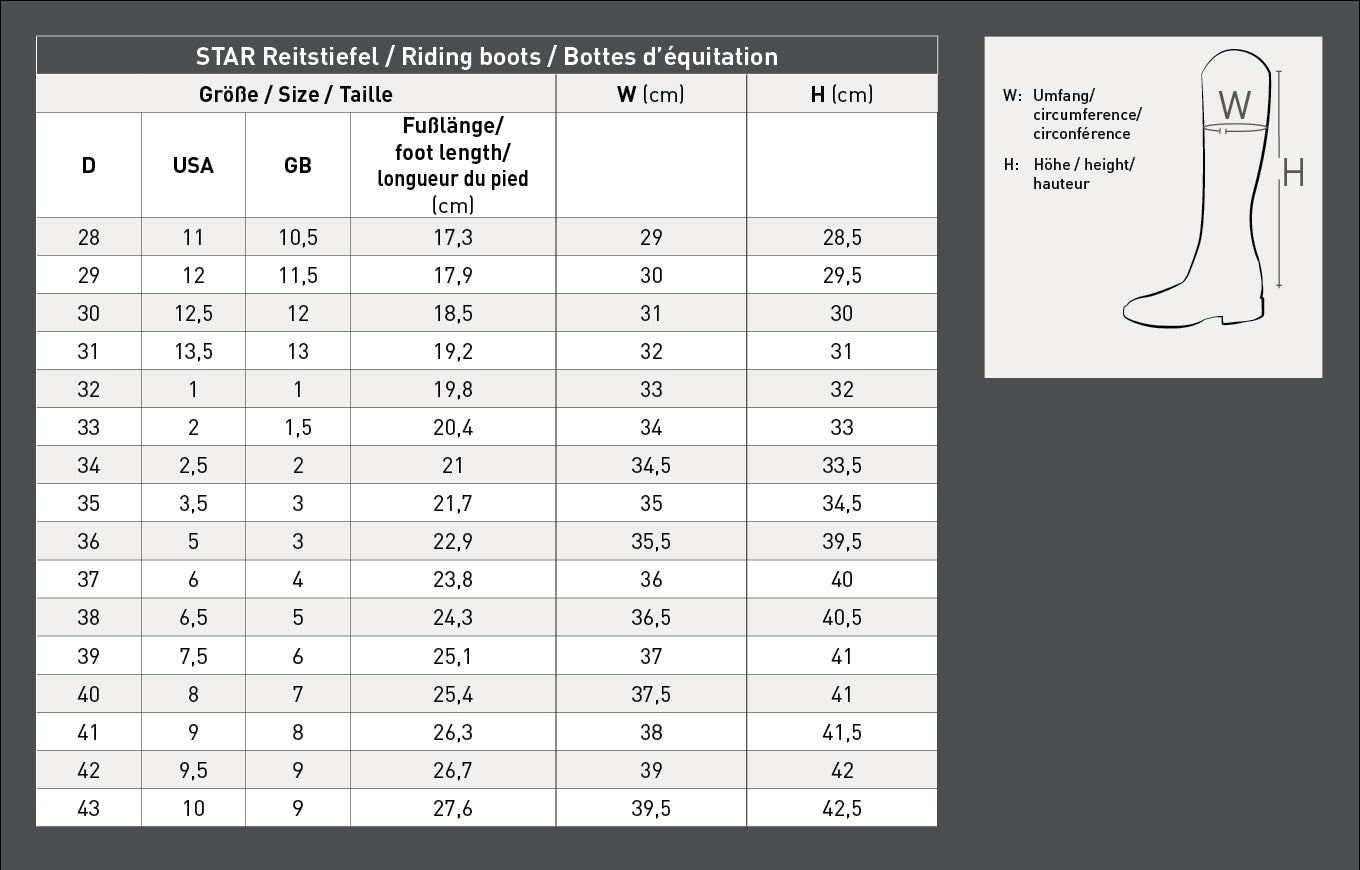The height and width of the screenshot is (870, 1360).
Task: Select the height value 42,5 cell
Action: [842, 808]
